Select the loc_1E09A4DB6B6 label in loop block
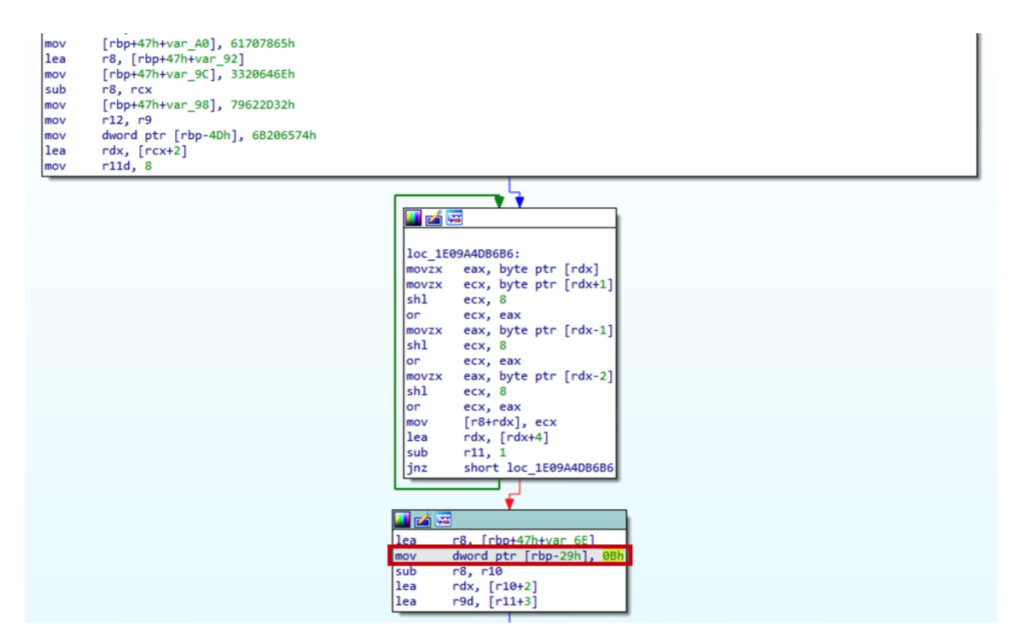The image size is (1024, 643). click(456, 255)
